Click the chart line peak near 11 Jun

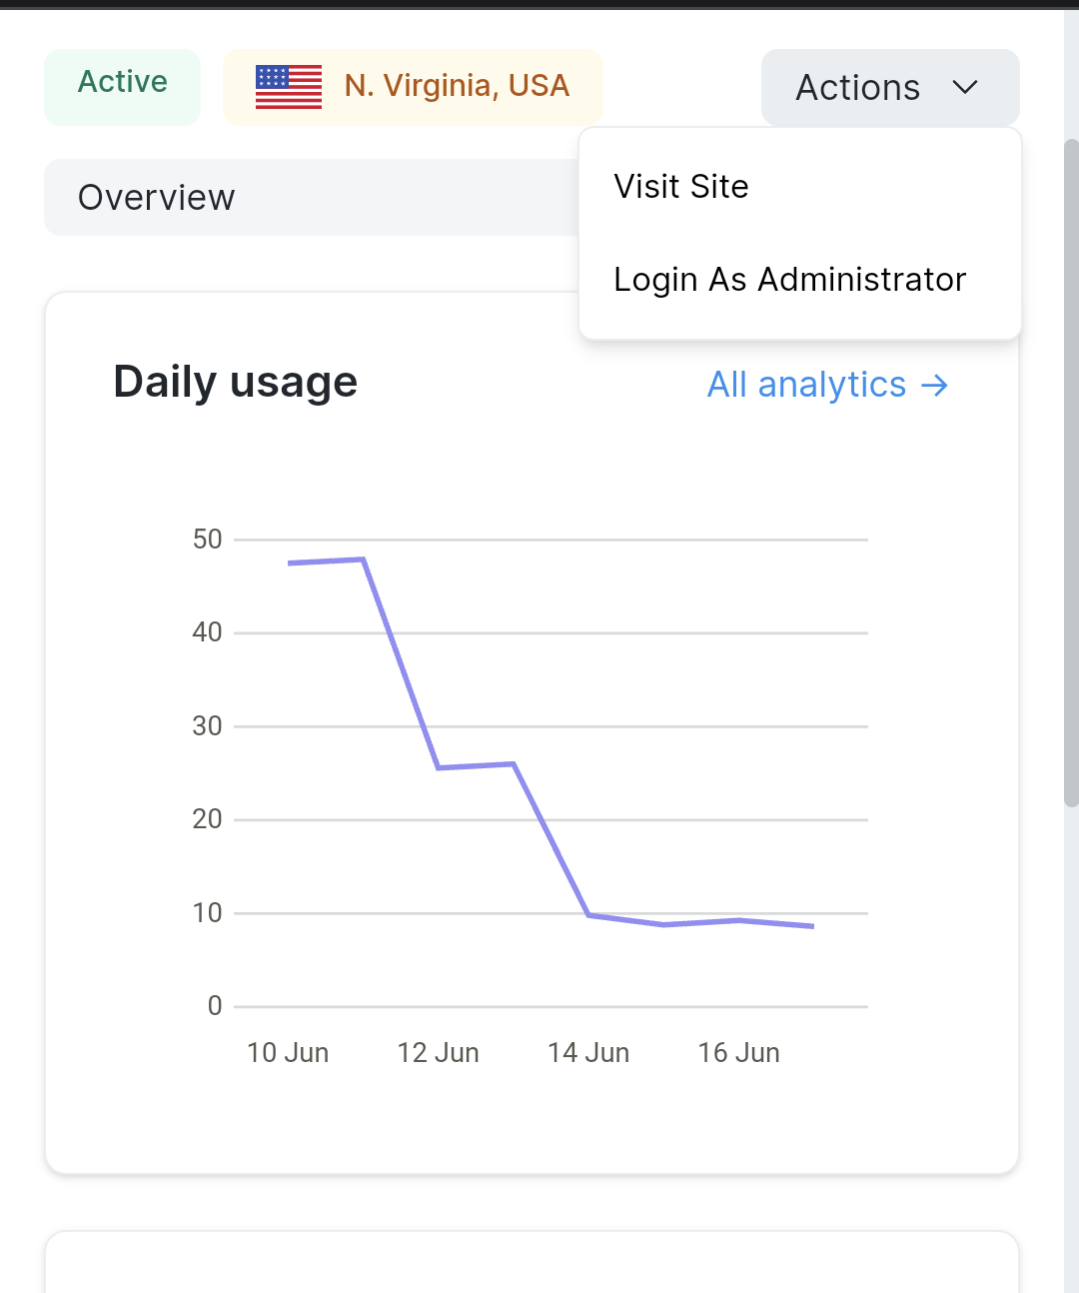[x=363, y=559]
